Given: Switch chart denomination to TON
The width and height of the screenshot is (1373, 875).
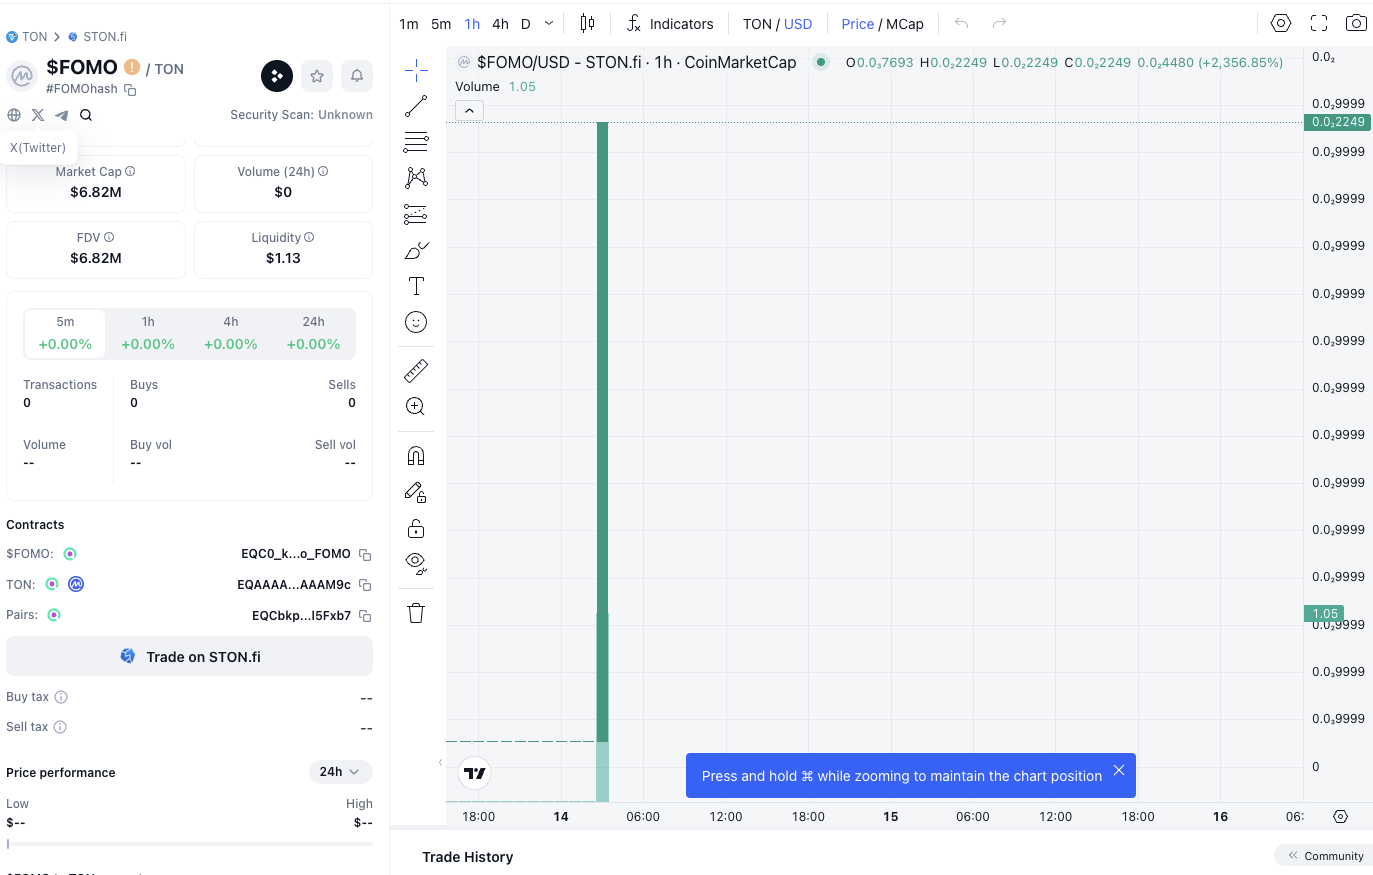Looking at the screenshot, I should [757, 24].
